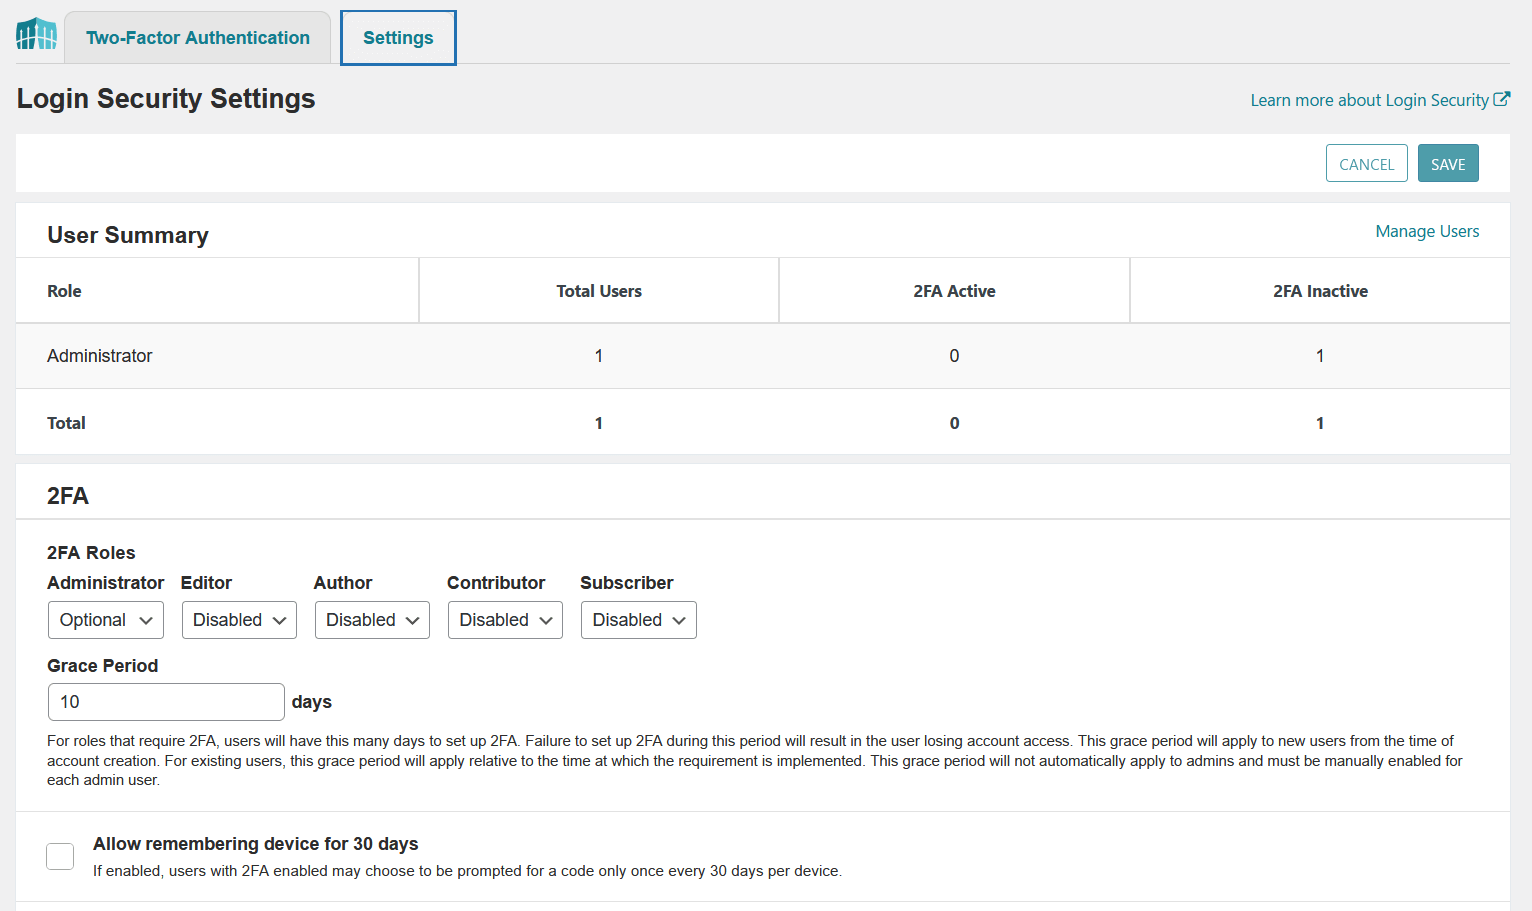Click the Wordfence logo icon
This screenshot has width=1532, height=911.
tap(37, 34)
